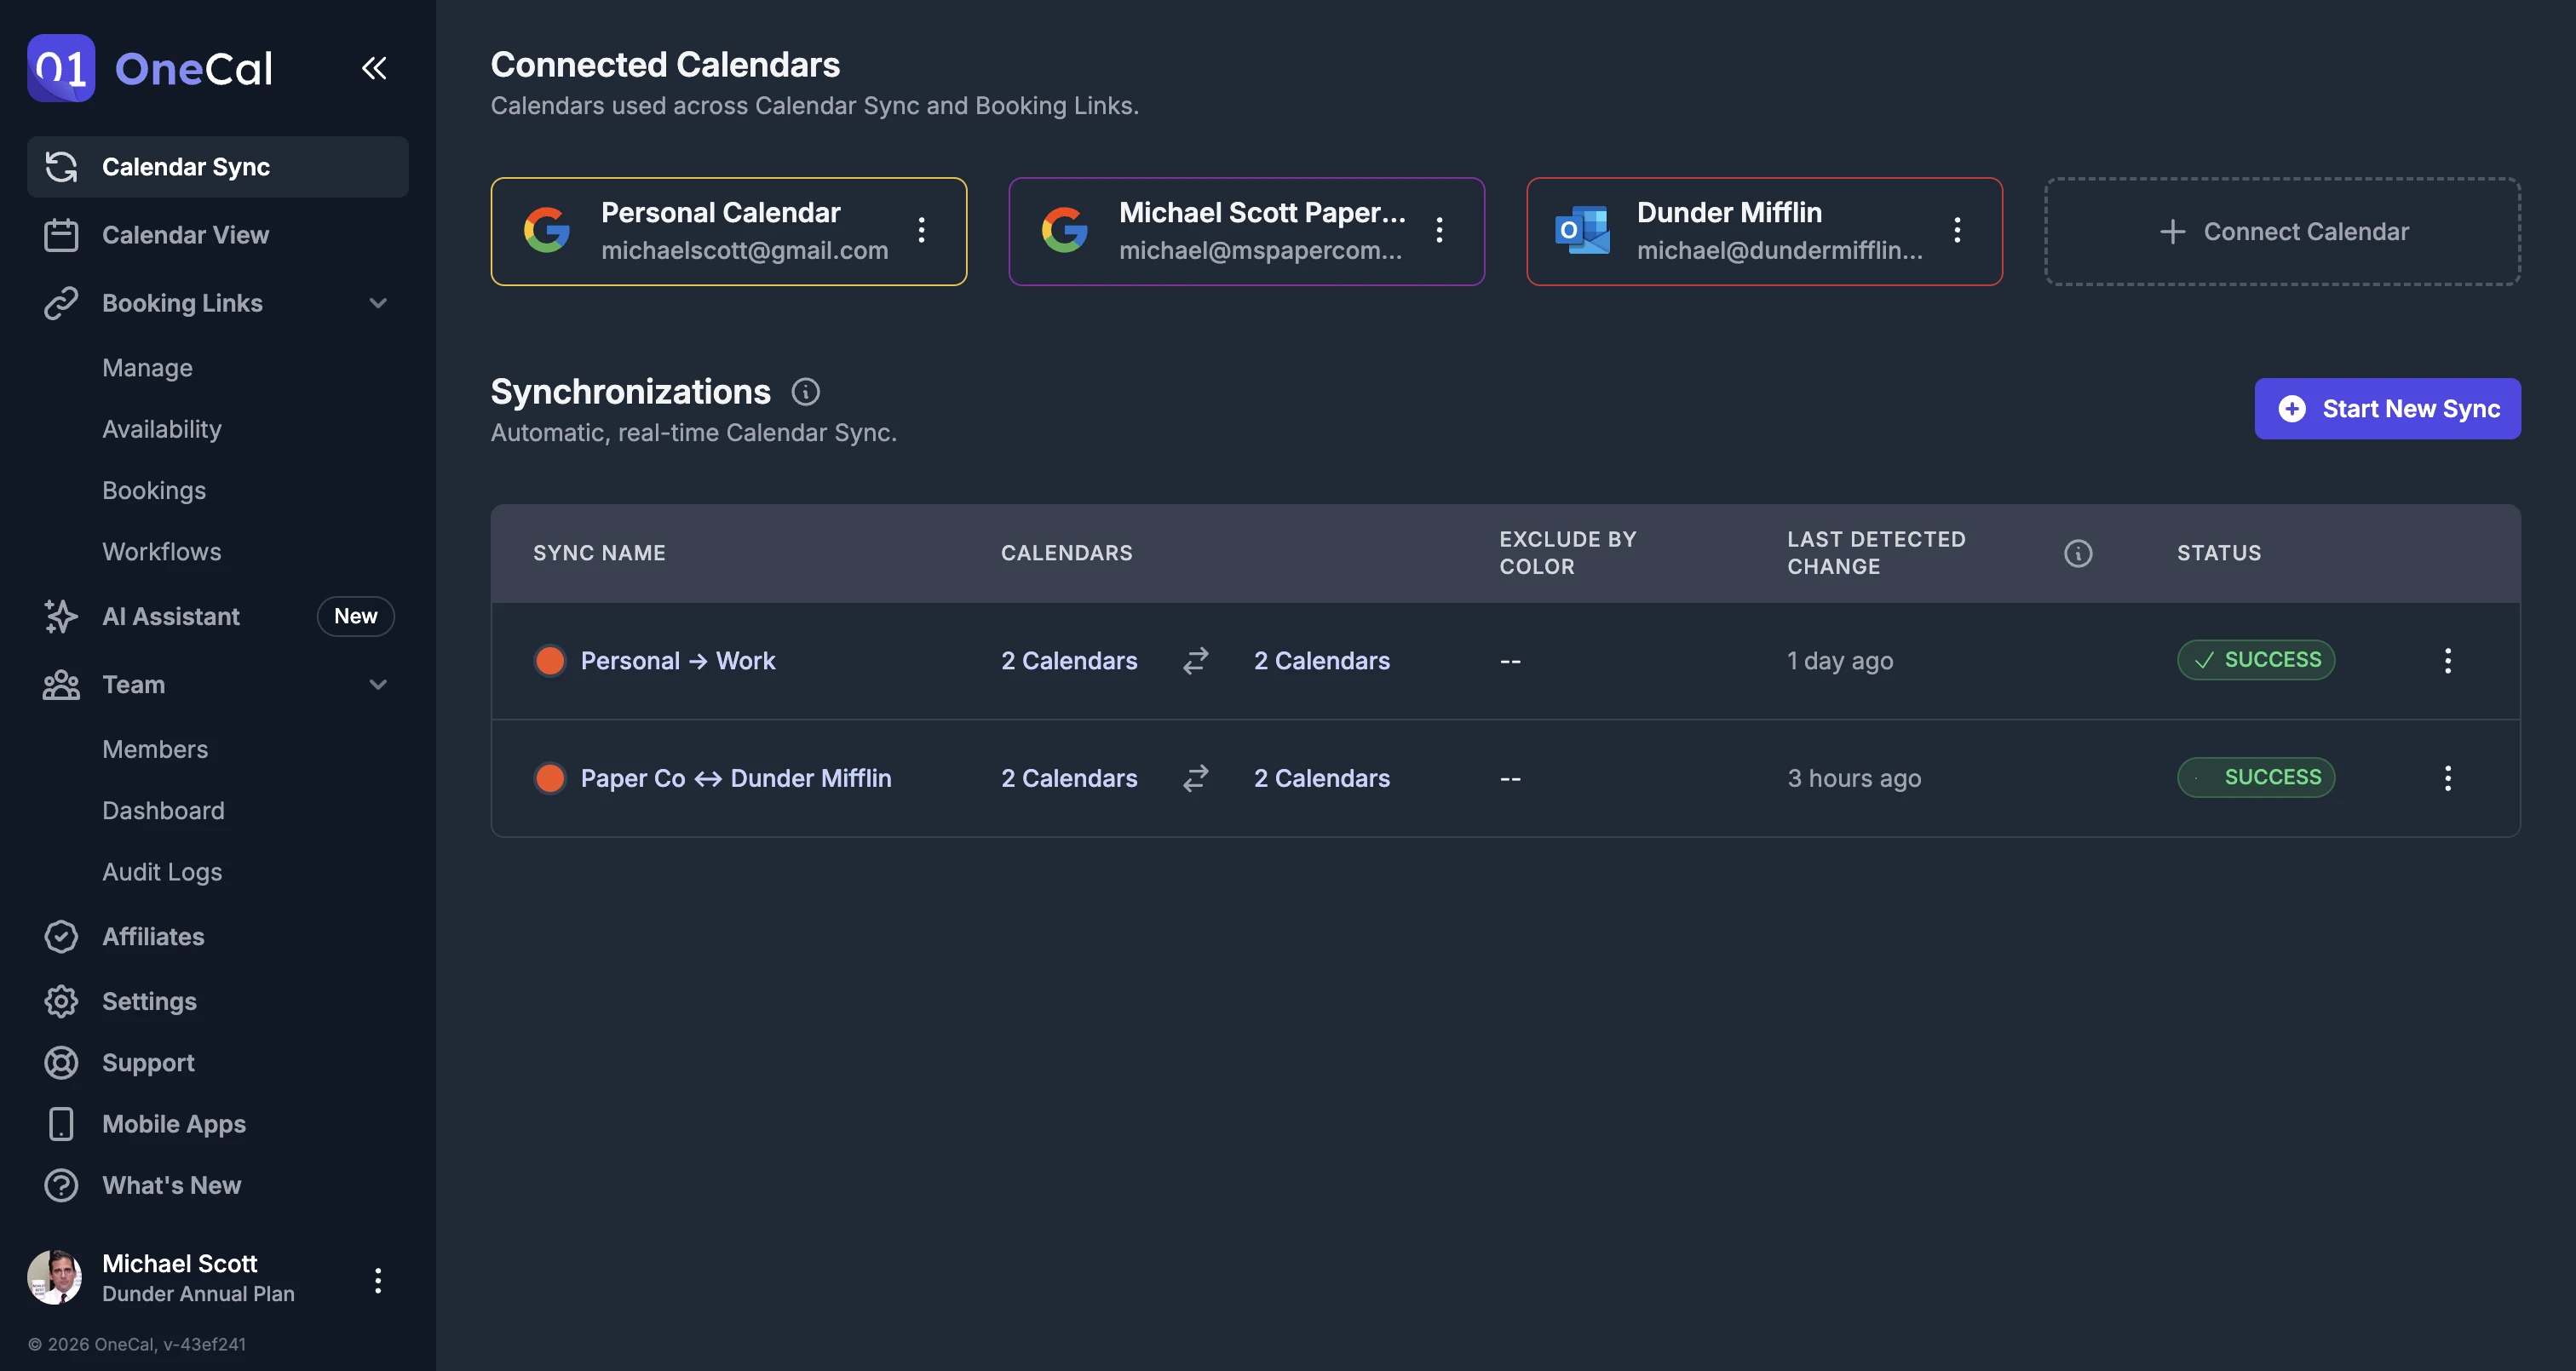Screen dimensions: 2576x1371
Task: Click the Team people icon
Action: pyautogui.click(x=61, y=685)
